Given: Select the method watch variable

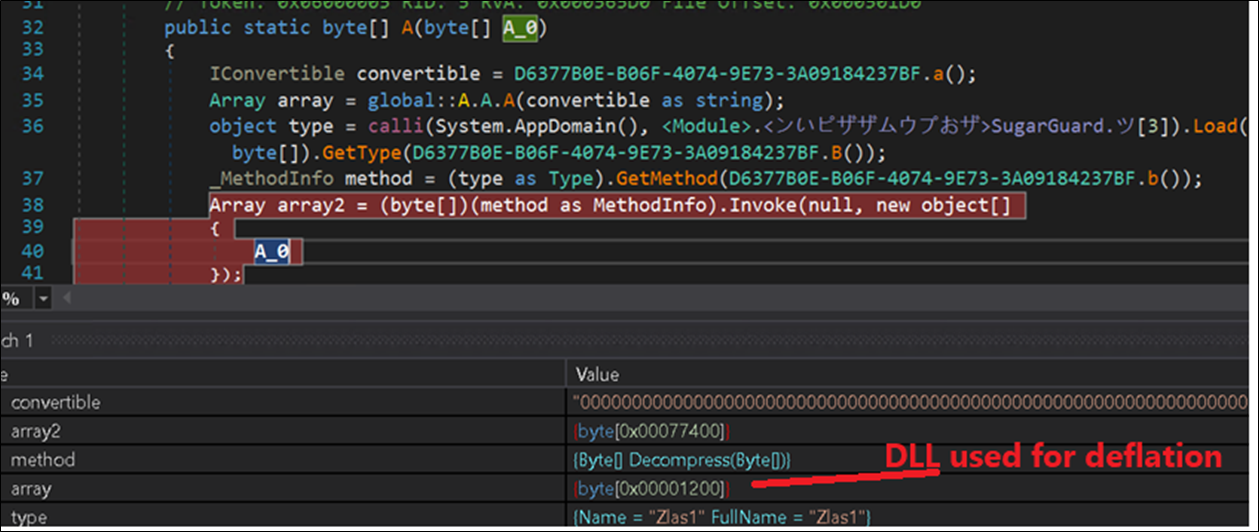Looking at the screenshot, I should pyautogui.click(x=38, y=460).
